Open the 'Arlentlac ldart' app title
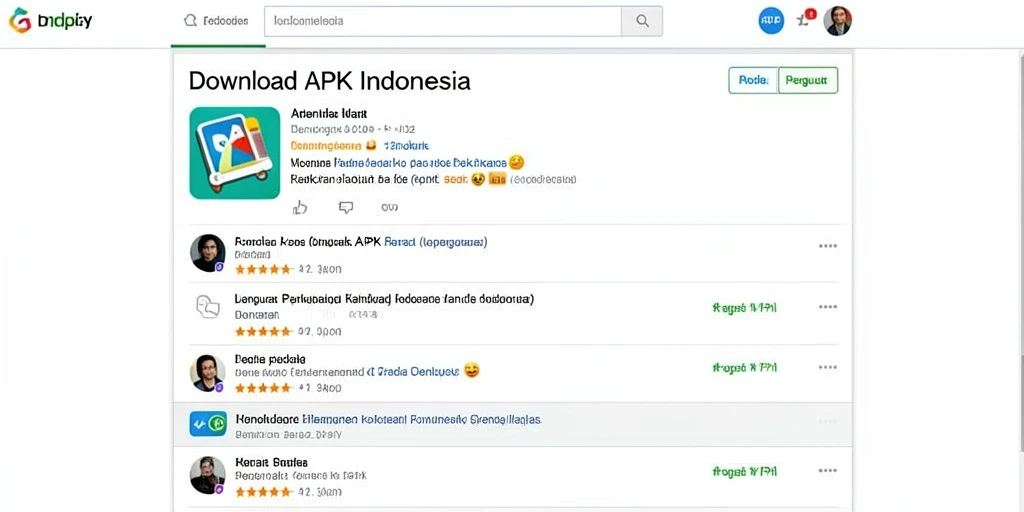The width and height of the screenshot is (1024, 512). pyautogui.click(x=329, y=114)
